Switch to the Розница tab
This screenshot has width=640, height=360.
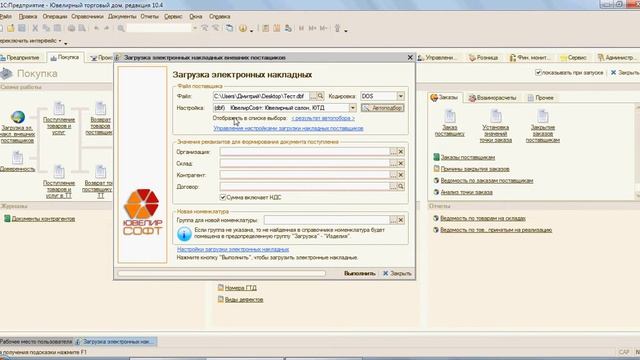(483, 58)
